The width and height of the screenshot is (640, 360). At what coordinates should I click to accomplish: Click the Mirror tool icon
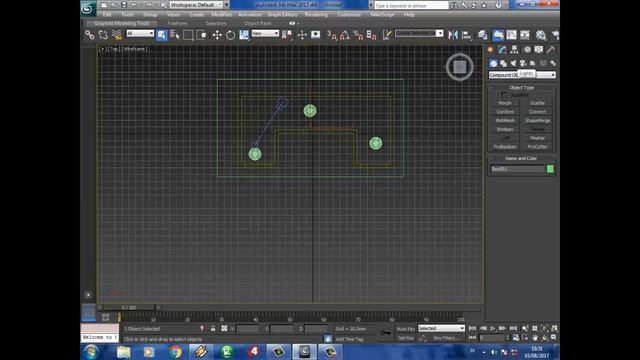tap(453, 35)
